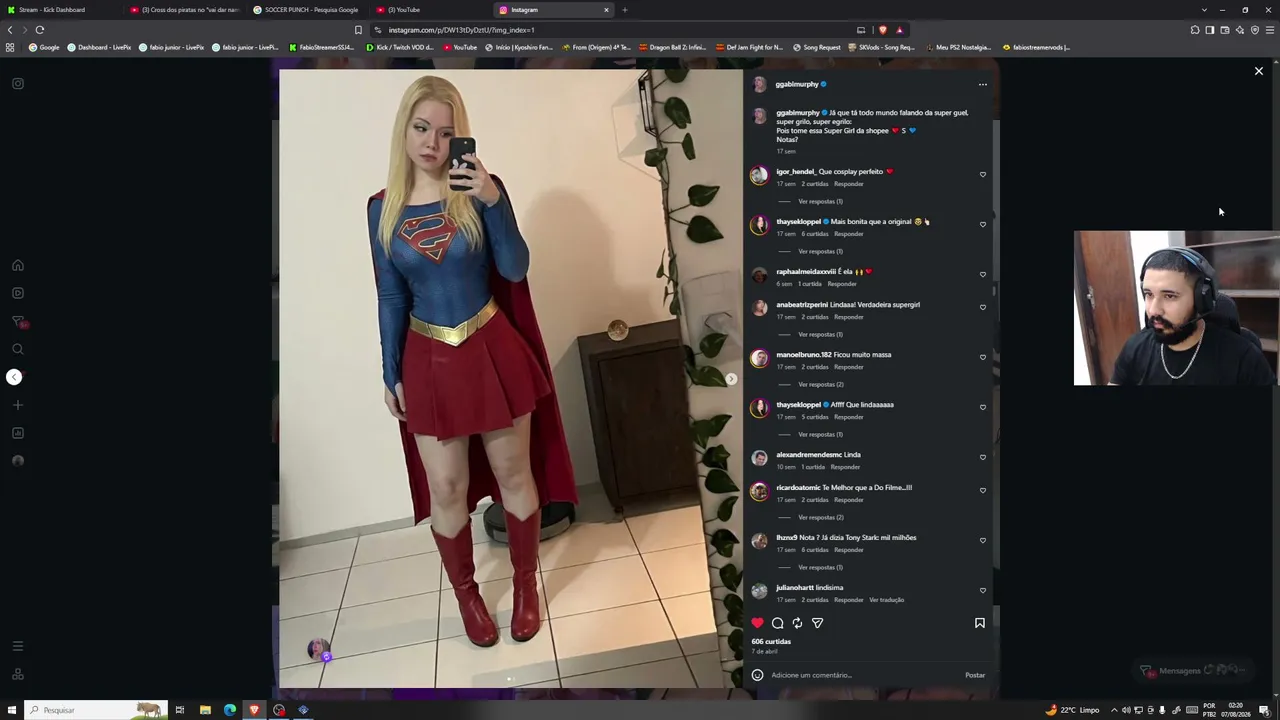This screenshot has height=720, width=1280.
Task: Open the Instagram logo in sidebar
Action: coord(18,83)
